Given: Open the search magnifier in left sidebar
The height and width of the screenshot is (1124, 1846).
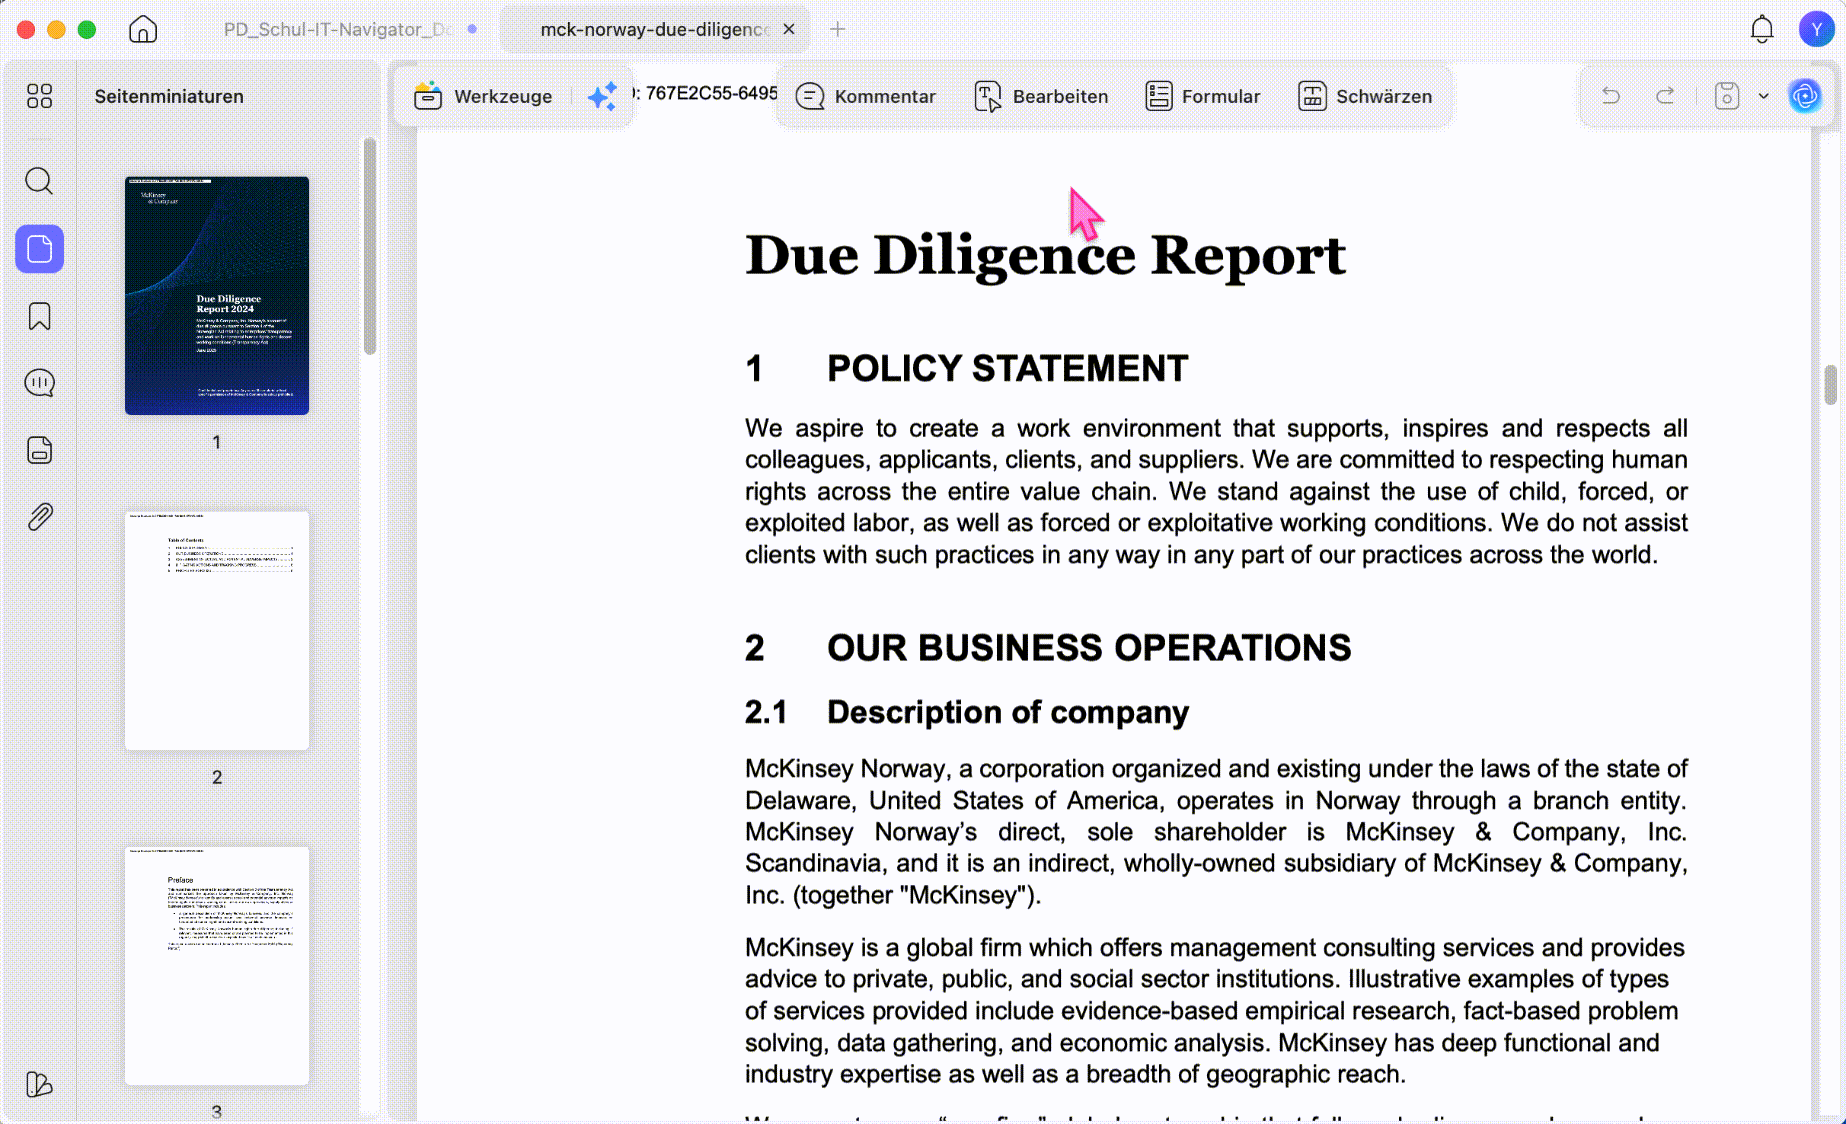Looking at the screenshot, I should pyautogui.click(x=39, y=181).
